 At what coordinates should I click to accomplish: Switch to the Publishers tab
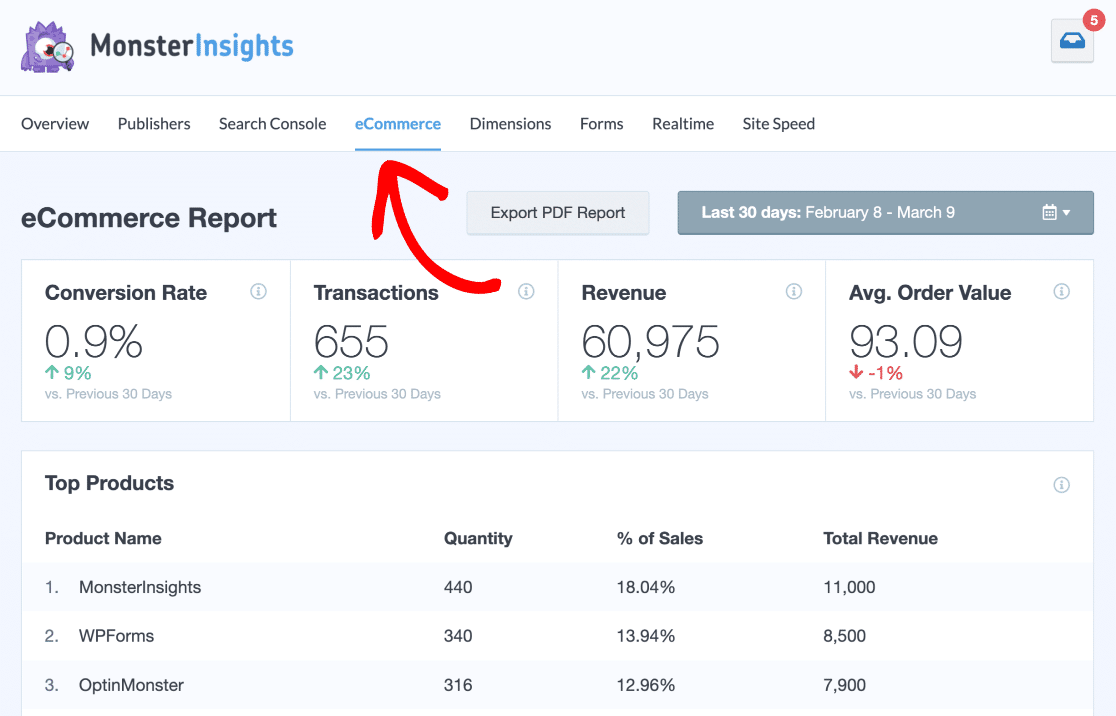[x=154, y=124]
